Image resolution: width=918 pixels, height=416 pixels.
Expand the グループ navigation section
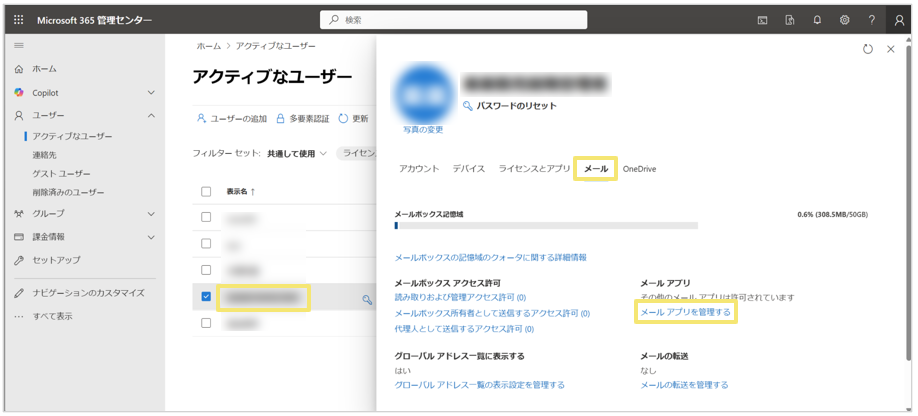pos(151,214)
